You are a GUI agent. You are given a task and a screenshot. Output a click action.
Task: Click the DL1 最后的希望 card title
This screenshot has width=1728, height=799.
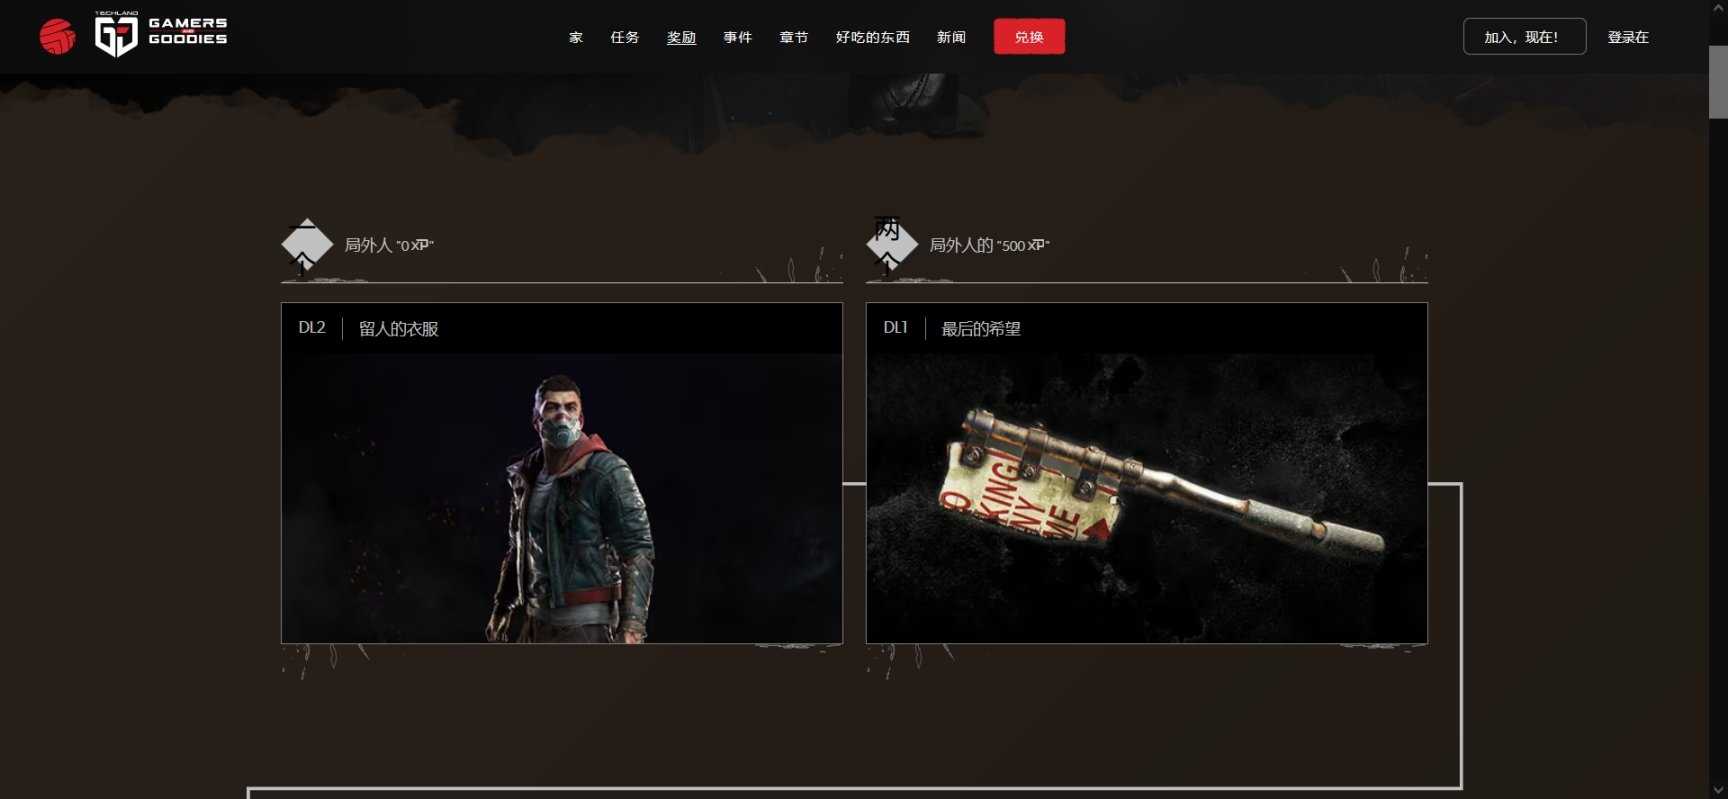(x=952, y=328)
